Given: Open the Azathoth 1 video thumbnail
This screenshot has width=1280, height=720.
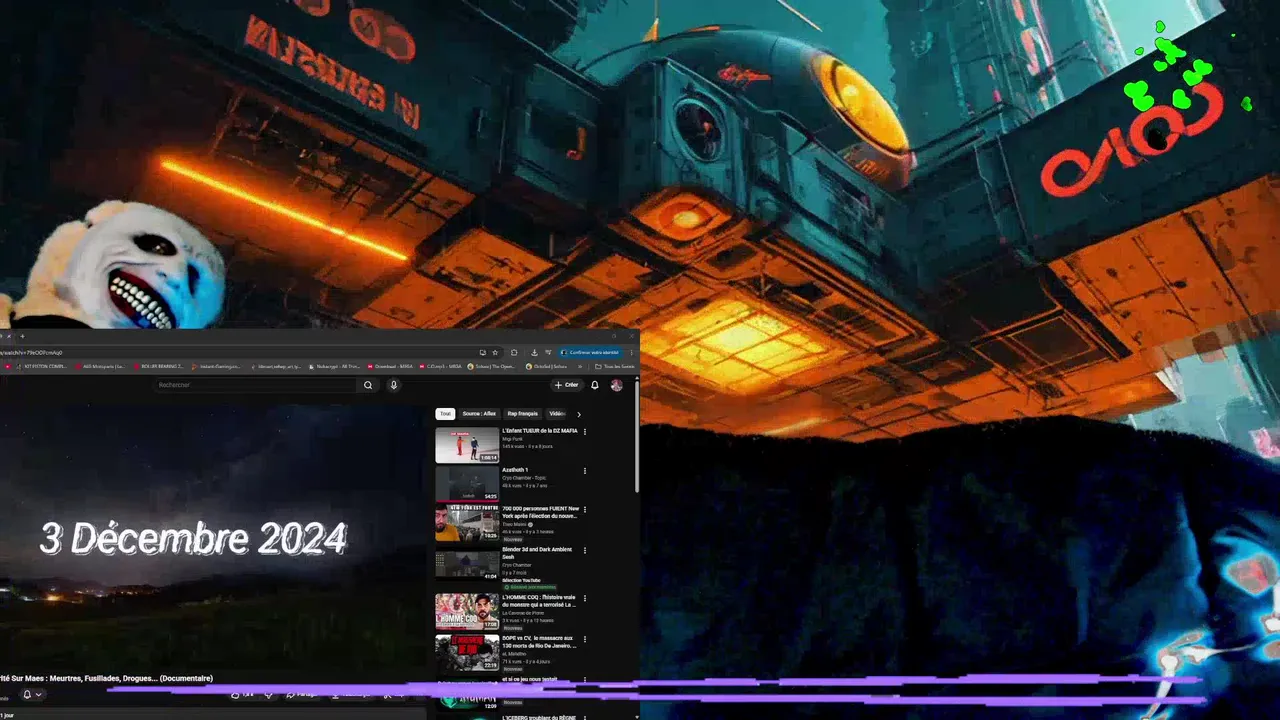Looking at the screenshot, I should tap(467, 484).
